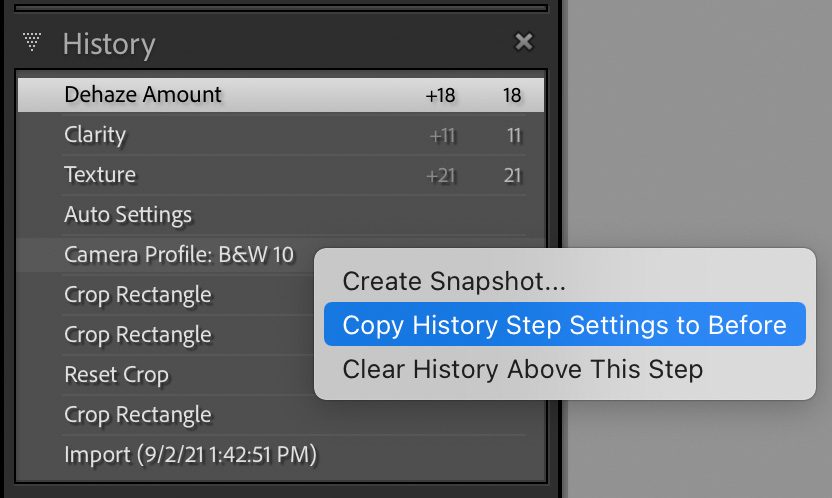Go back to Auto Settings history step
This screenshot has width=832, height=498.
tap(281, 215)
